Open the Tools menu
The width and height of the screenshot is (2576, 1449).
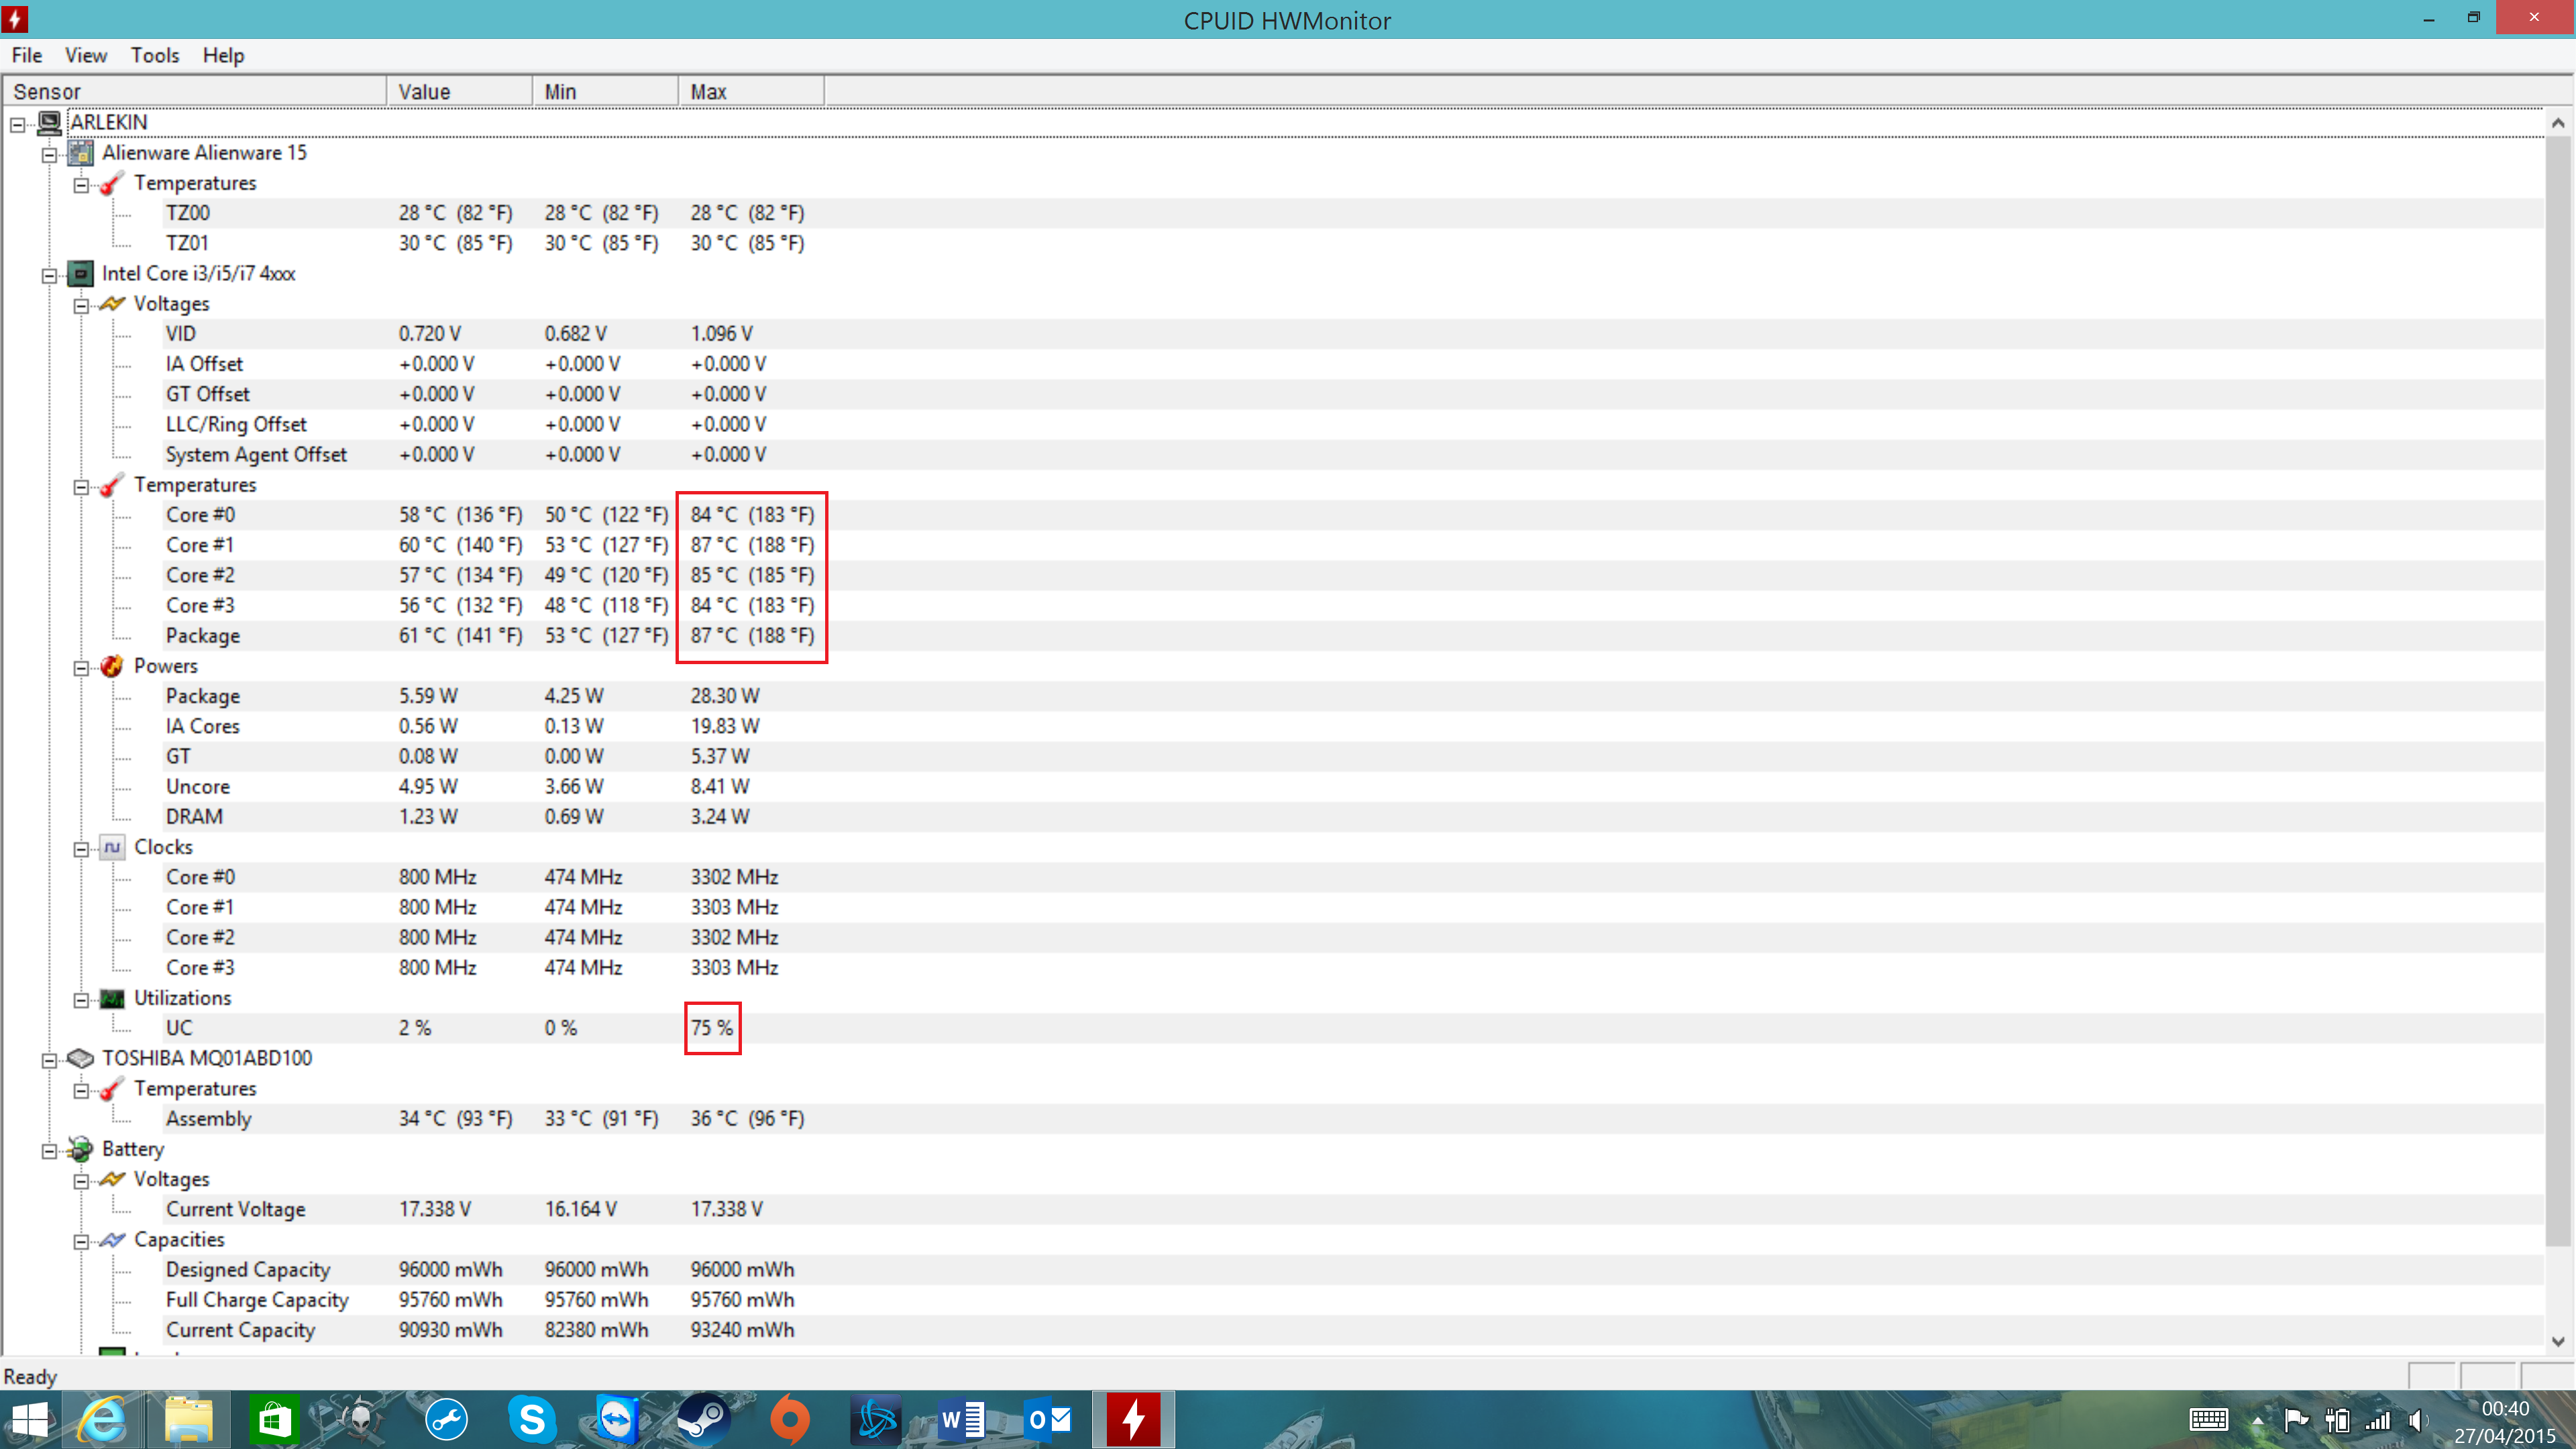pyautogui.click(x=155, y=55)
